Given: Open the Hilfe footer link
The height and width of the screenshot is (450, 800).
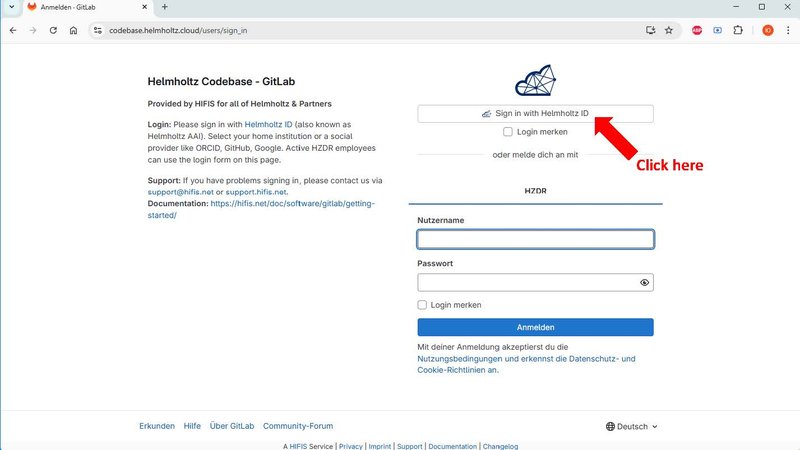Looking at the screenshot, I should 192,426.
